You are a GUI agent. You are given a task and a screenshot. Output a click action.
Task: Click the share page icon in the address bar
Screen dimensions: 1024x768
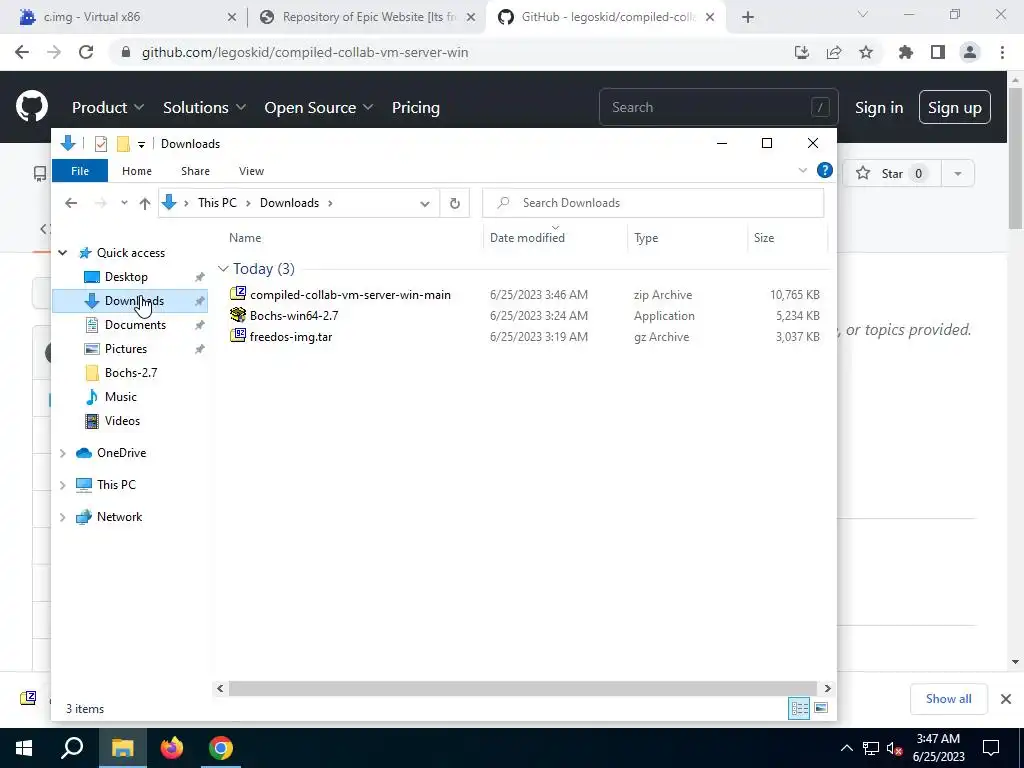coord(834,52)
